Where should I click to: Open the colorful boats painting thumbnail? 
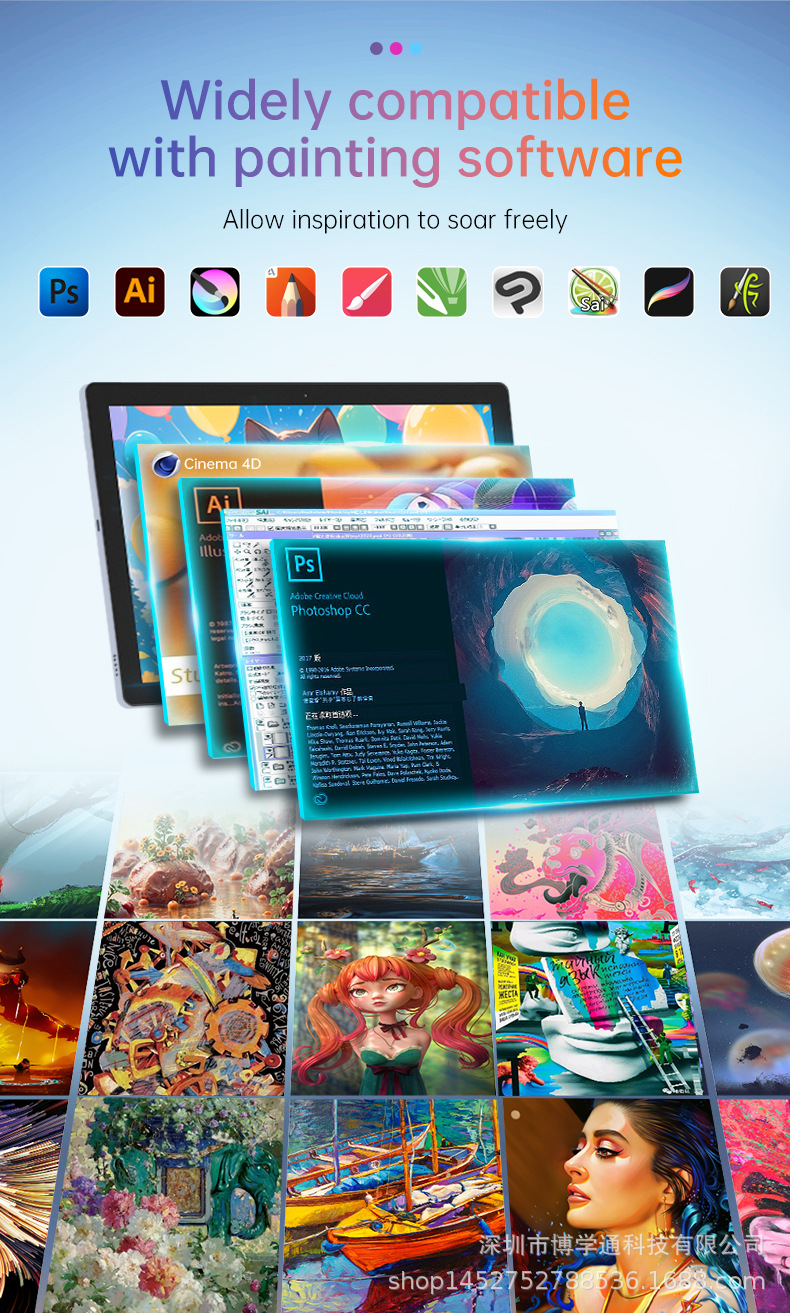click(396, 1206)
